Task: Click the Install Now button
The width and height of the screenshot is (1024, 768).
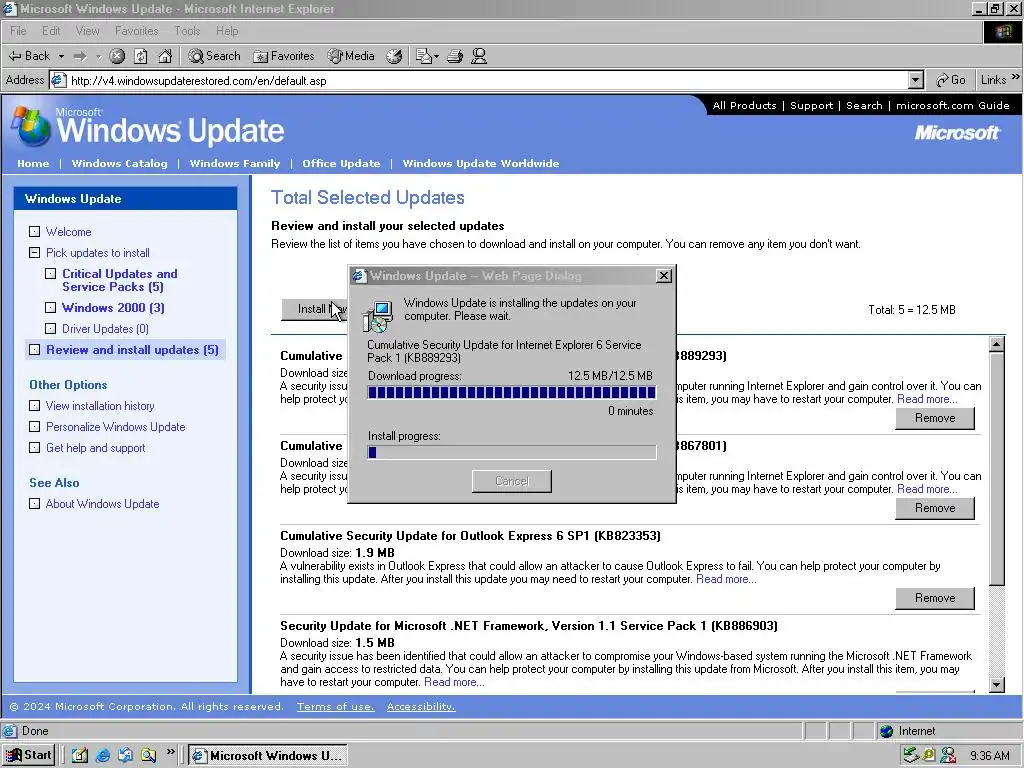Action: tap(315, 309)
